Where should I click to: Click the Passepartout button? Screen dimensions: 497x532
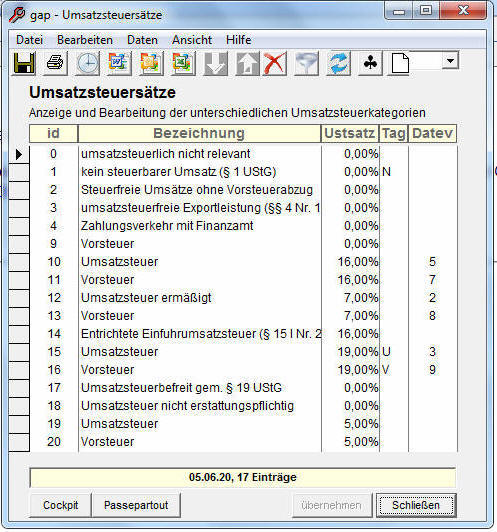136,505
